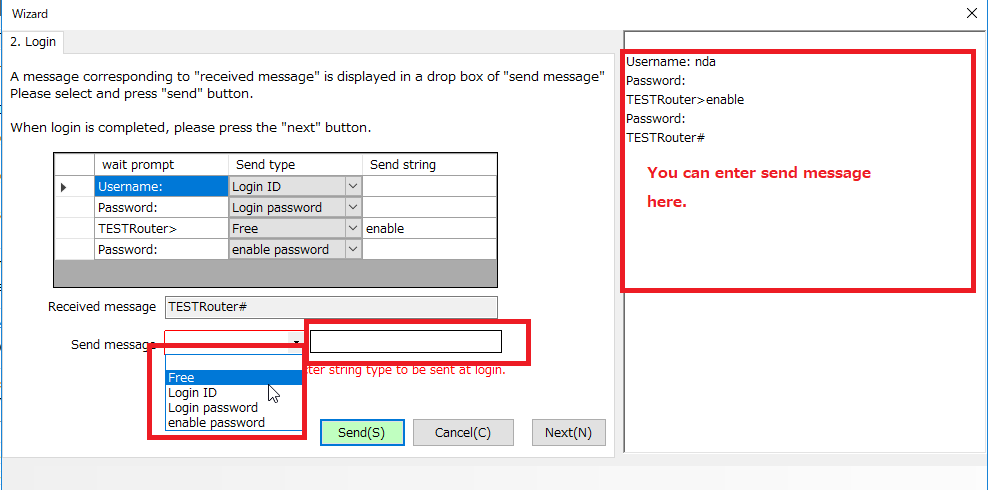
Task: Click the Send(S) button
Action: 361,432
